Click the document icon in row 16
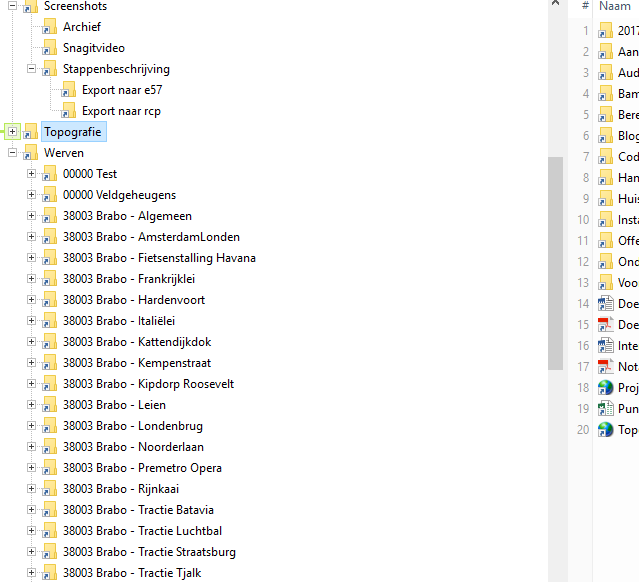 (x=605, y=345)
